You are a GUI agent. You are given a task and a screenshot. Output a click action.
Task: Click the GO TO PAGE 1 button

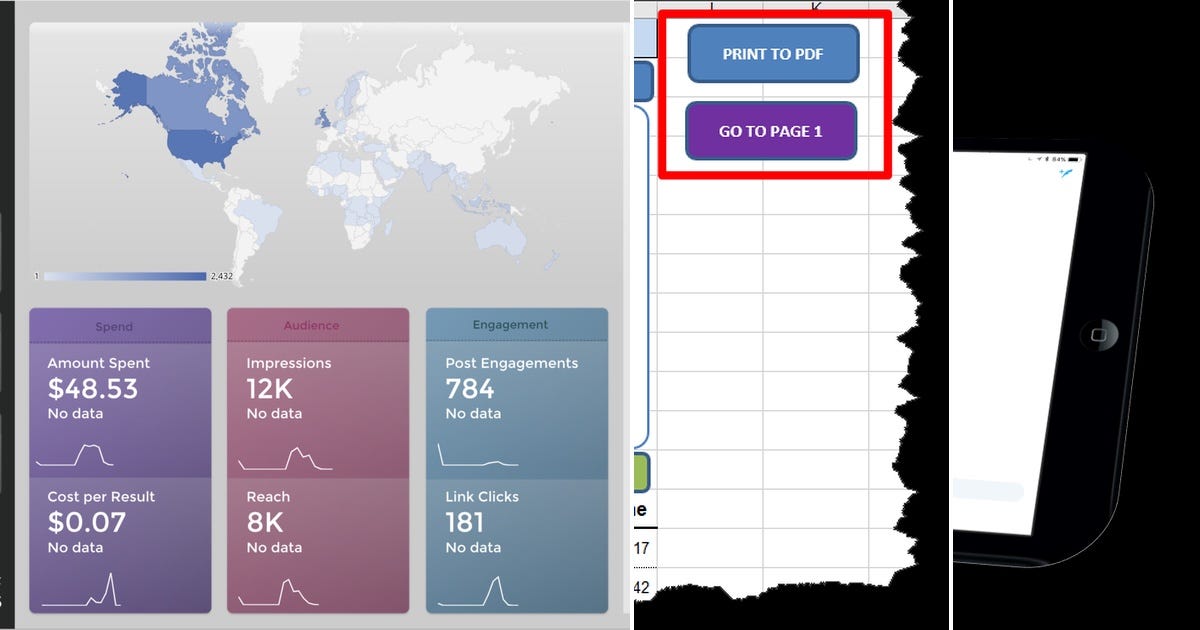point(770,130)
